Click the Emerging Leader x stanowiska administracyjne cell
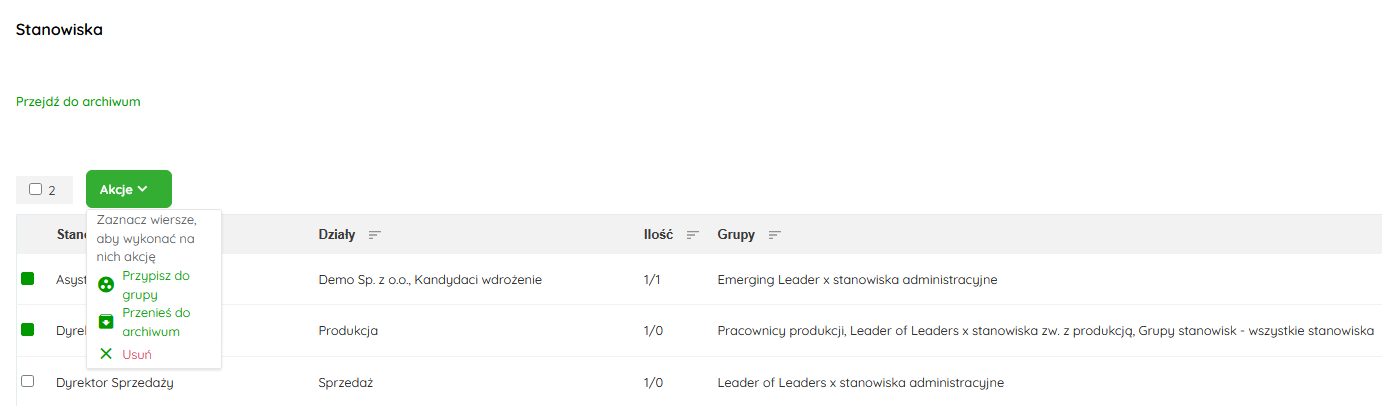Screen dimensions: 1382x406 [x=857, y=280]
